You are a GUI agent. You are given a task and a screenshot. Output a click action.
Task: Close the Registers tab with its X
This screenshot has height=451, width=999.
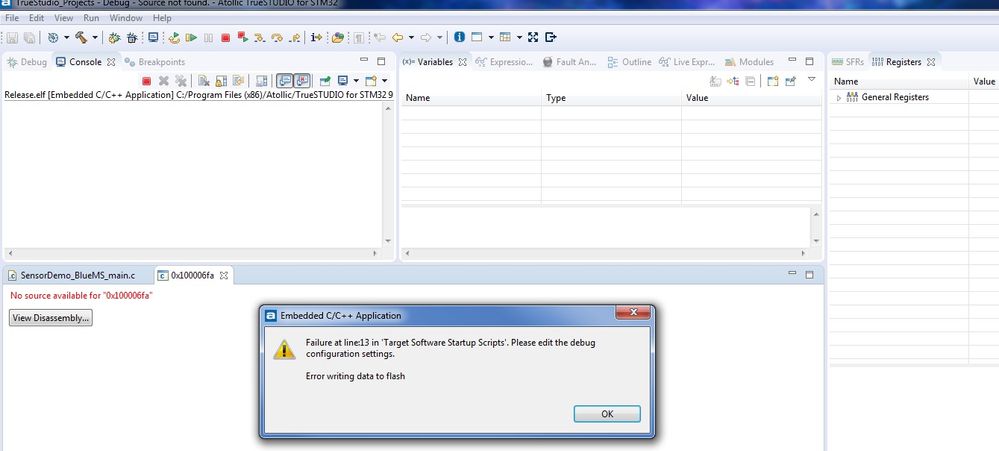click(x=931, y=62)
